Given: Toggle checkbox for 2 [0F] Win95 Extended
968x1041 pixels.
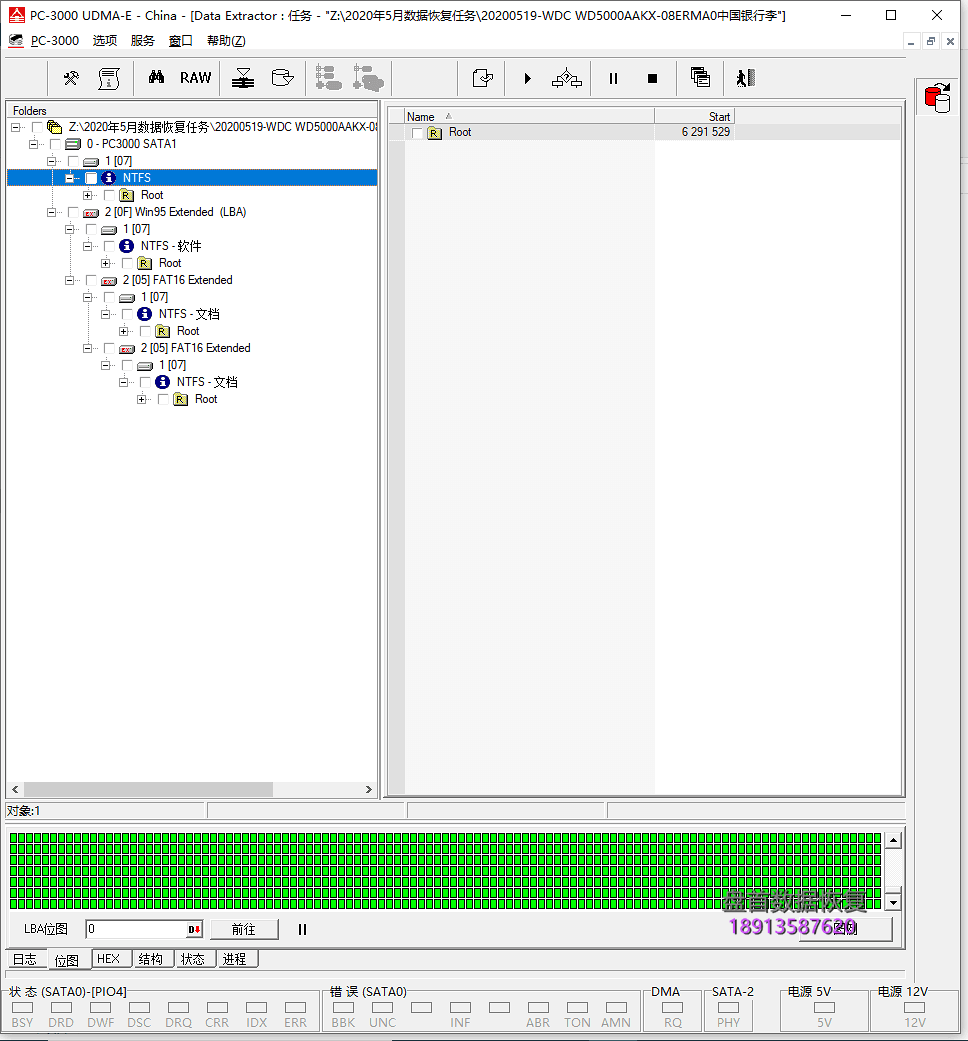Looking at the screenshot, I should [x=73, y=212].
